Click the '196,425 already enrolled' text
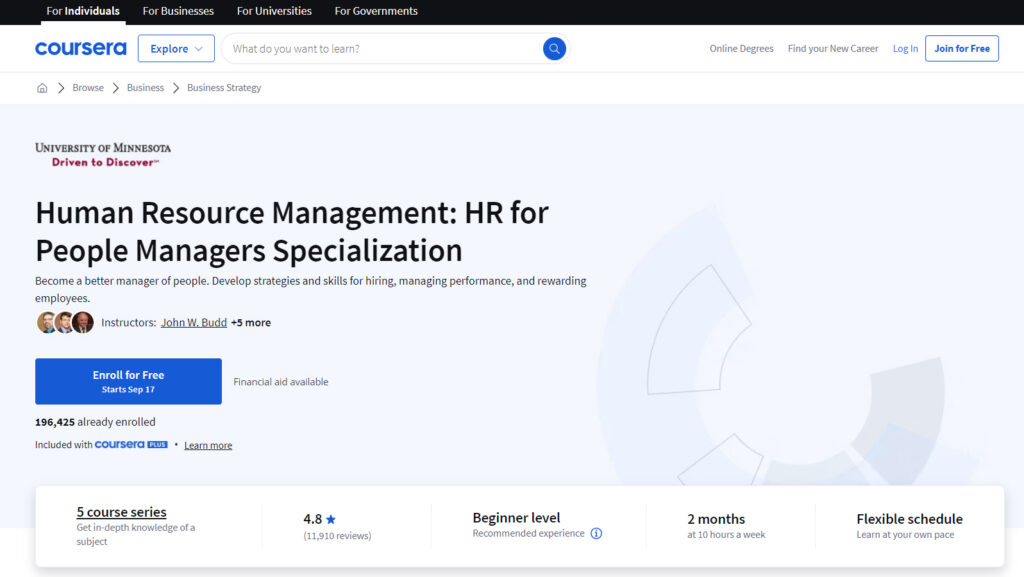This screenshot has height=577, width=1024. click(95, 422)
